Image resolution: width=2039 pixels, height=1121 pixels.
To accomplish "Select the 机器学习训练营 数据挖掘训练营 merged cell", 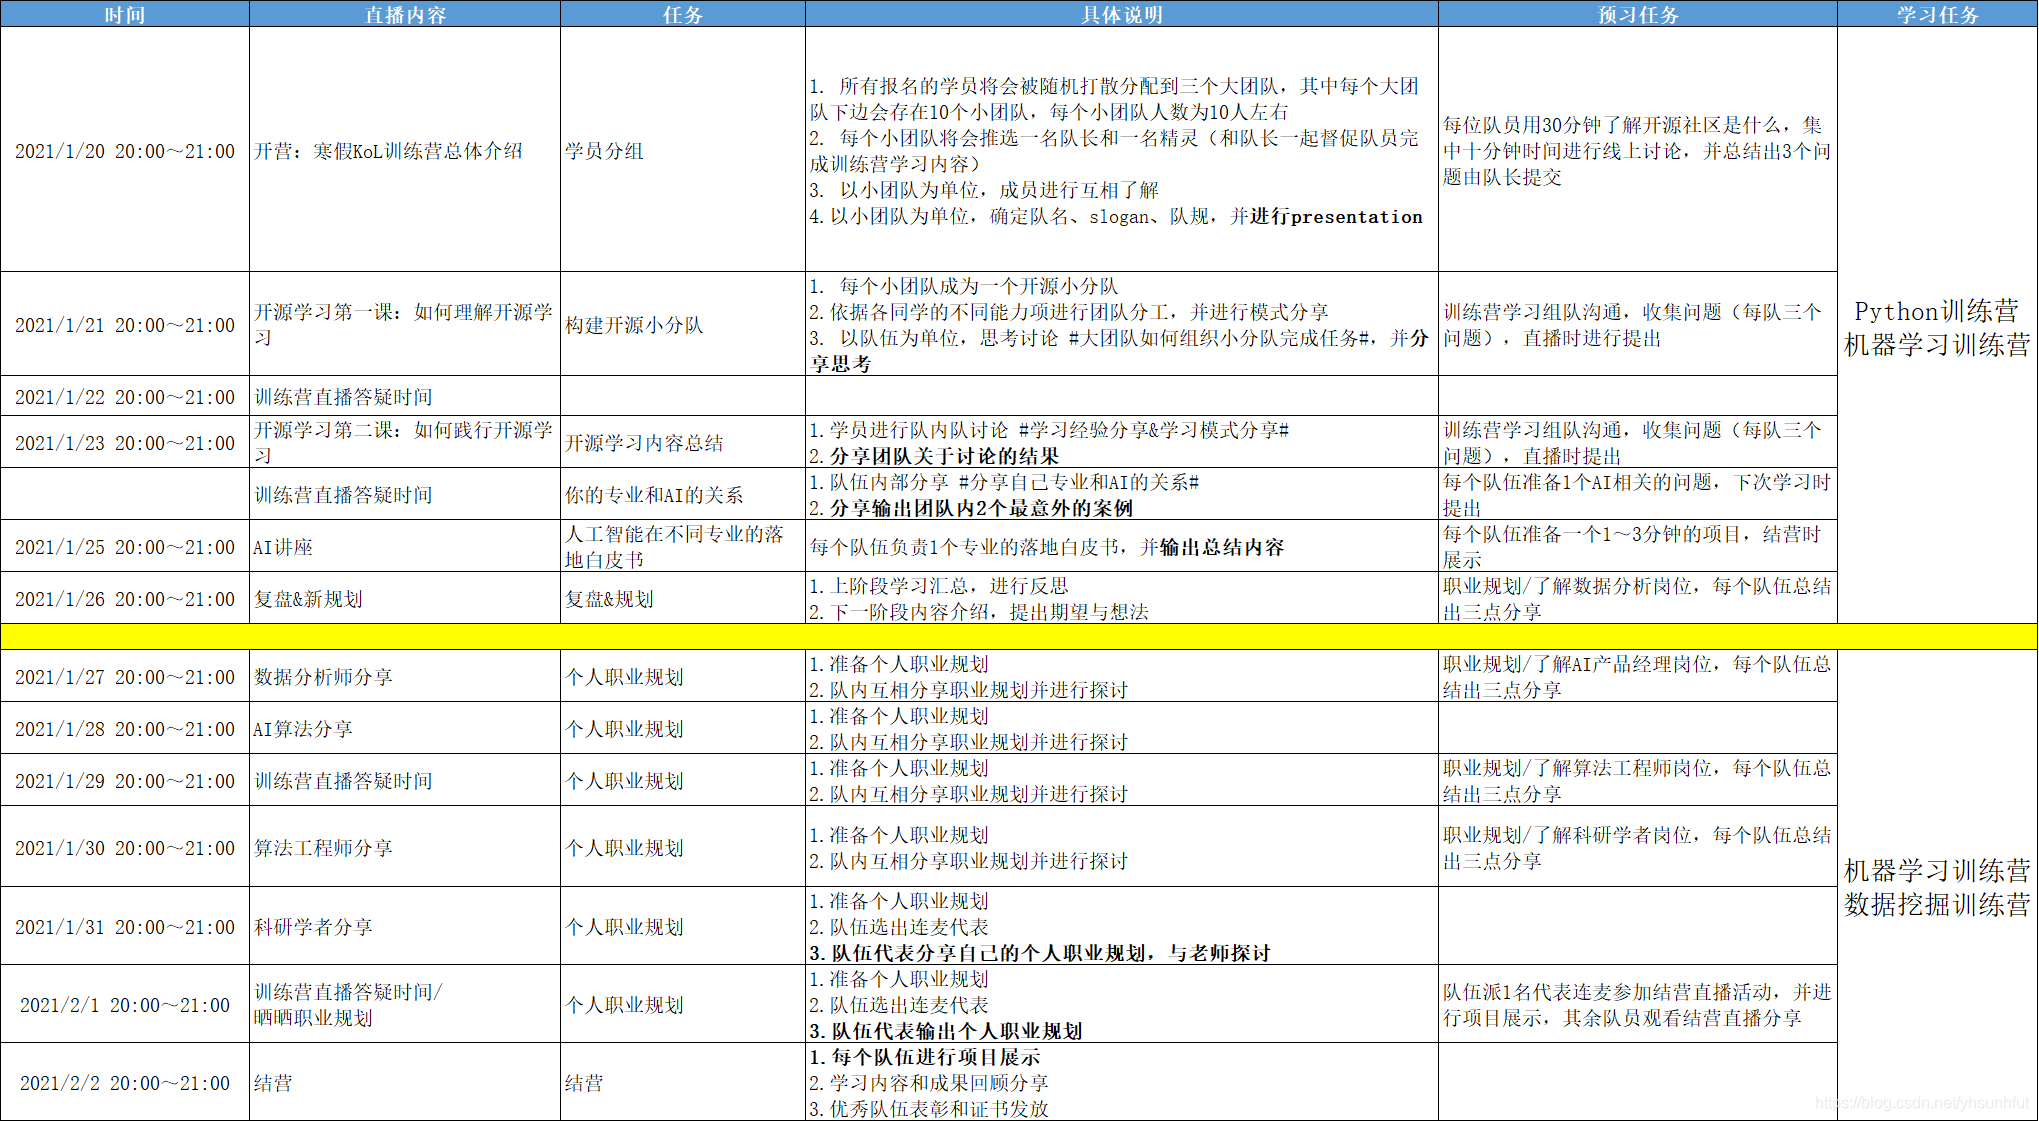I will point(1937,887).
